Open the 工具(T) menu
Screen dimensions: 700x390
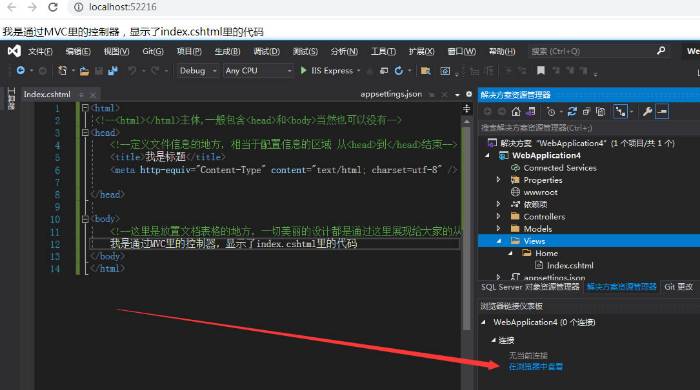[x=383, y=51]
